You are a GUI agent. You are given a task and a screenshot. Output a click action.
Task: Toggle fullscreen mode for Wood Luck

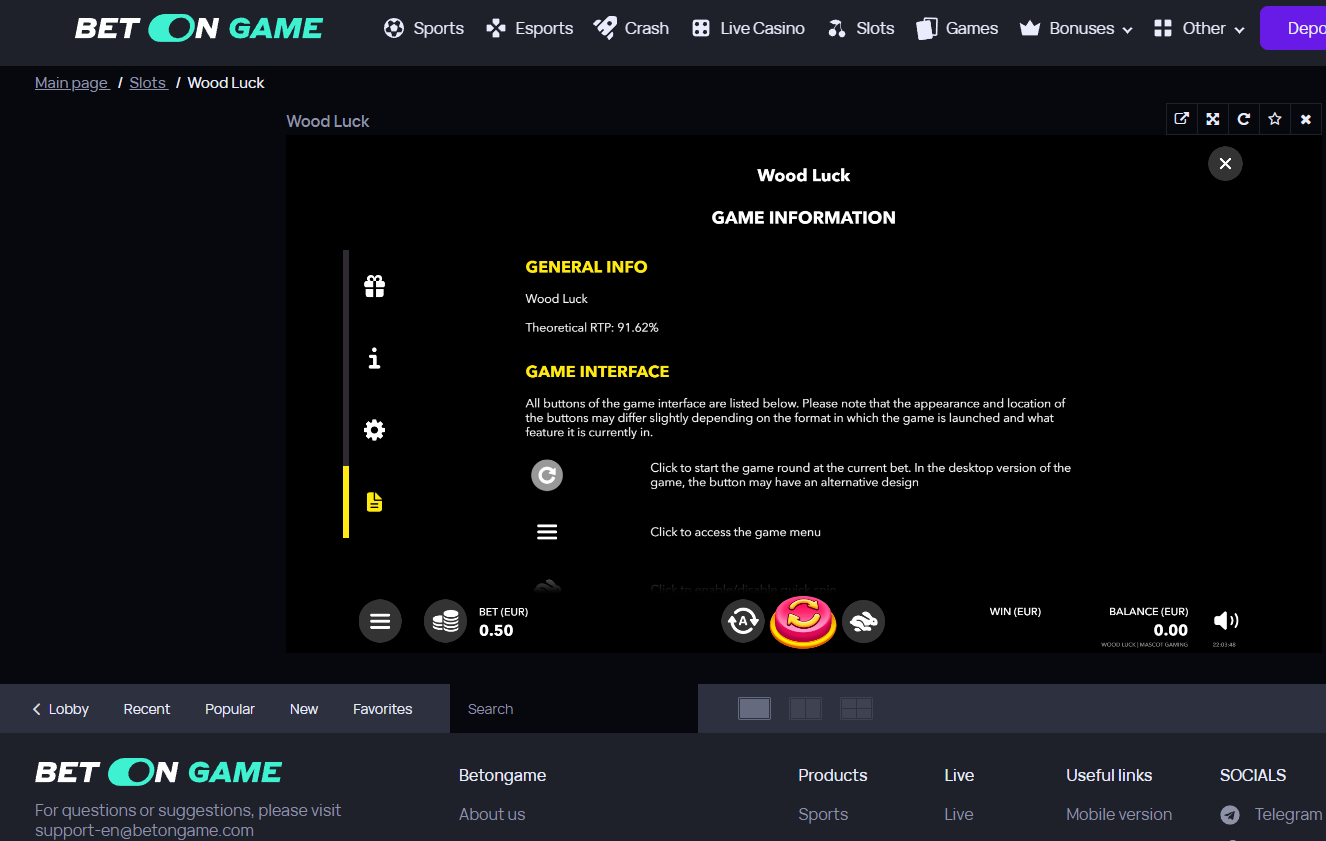1212,119
